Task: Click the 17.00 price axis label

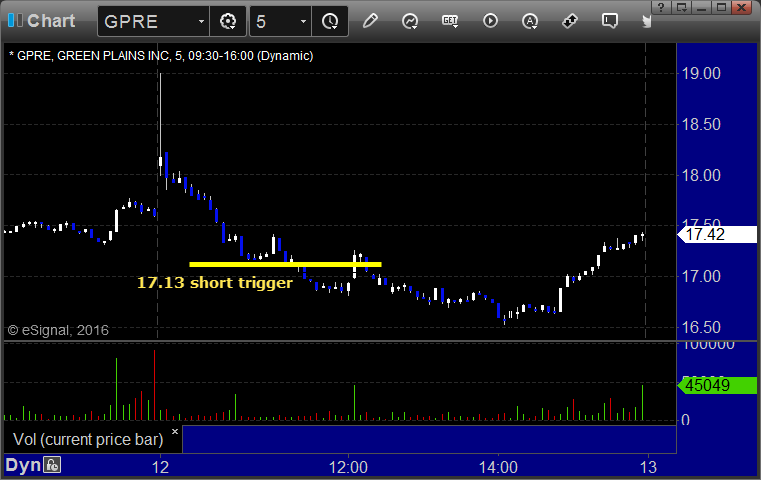Action: tap(701, 277)
